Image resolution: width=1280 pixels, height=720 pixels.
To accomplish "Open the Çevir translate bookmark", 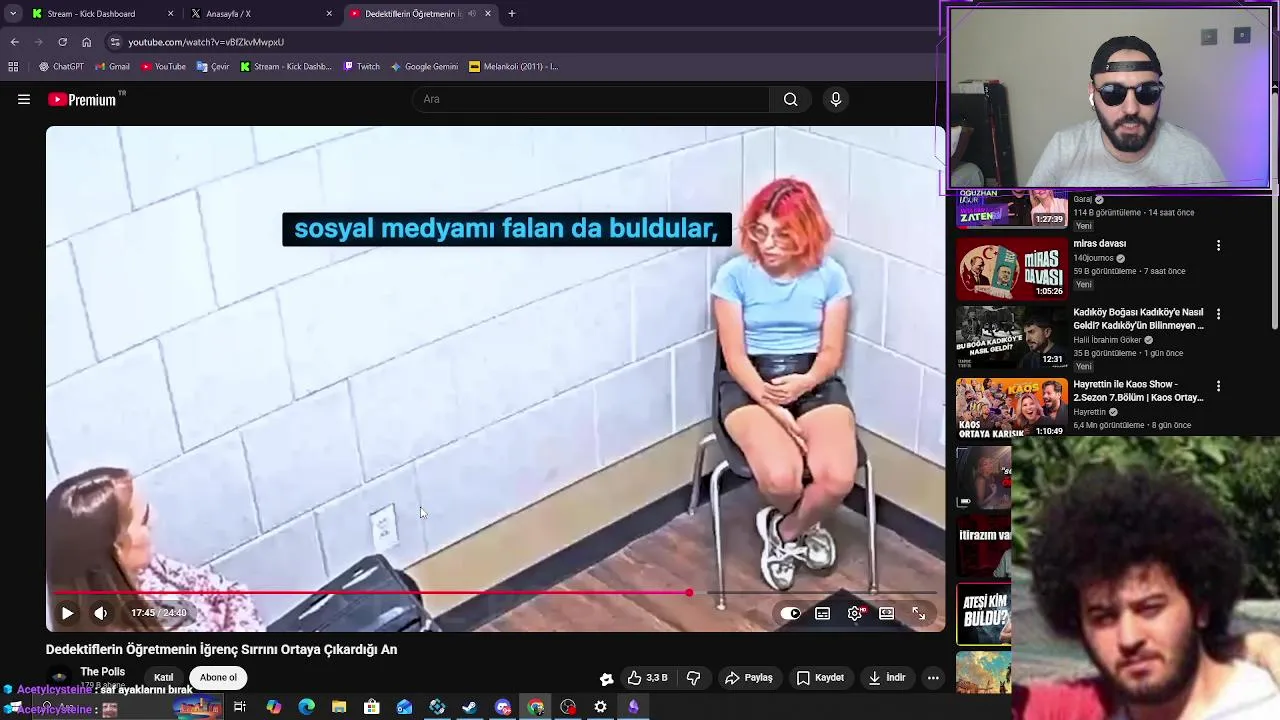I will click(213, 67).
